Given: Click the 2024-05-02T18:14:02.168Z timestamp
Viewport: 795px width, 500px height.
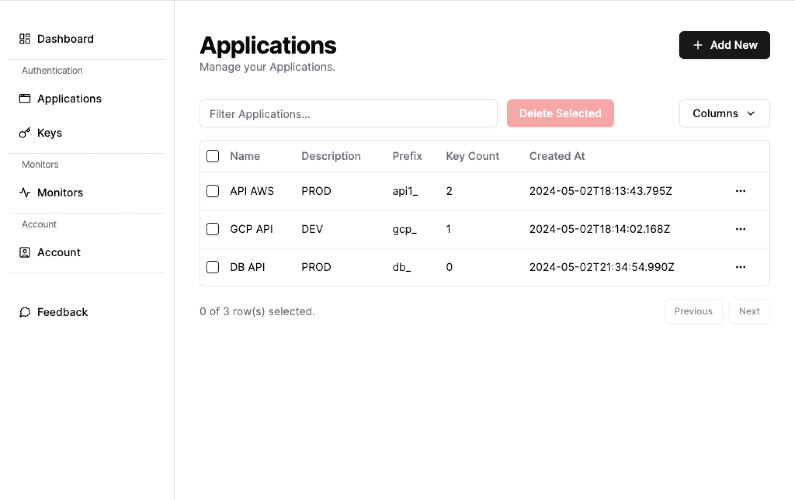Looking at the screenshot, I should pyautogui.click(x=600, y=229).
